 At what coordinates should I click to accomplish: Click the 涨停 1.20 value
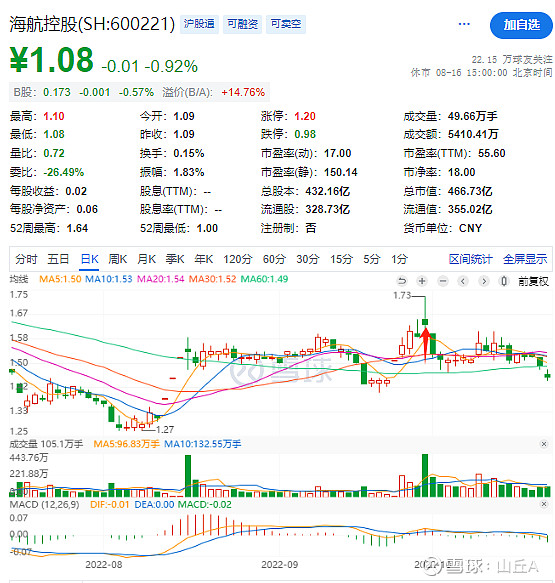pos(305,116)
